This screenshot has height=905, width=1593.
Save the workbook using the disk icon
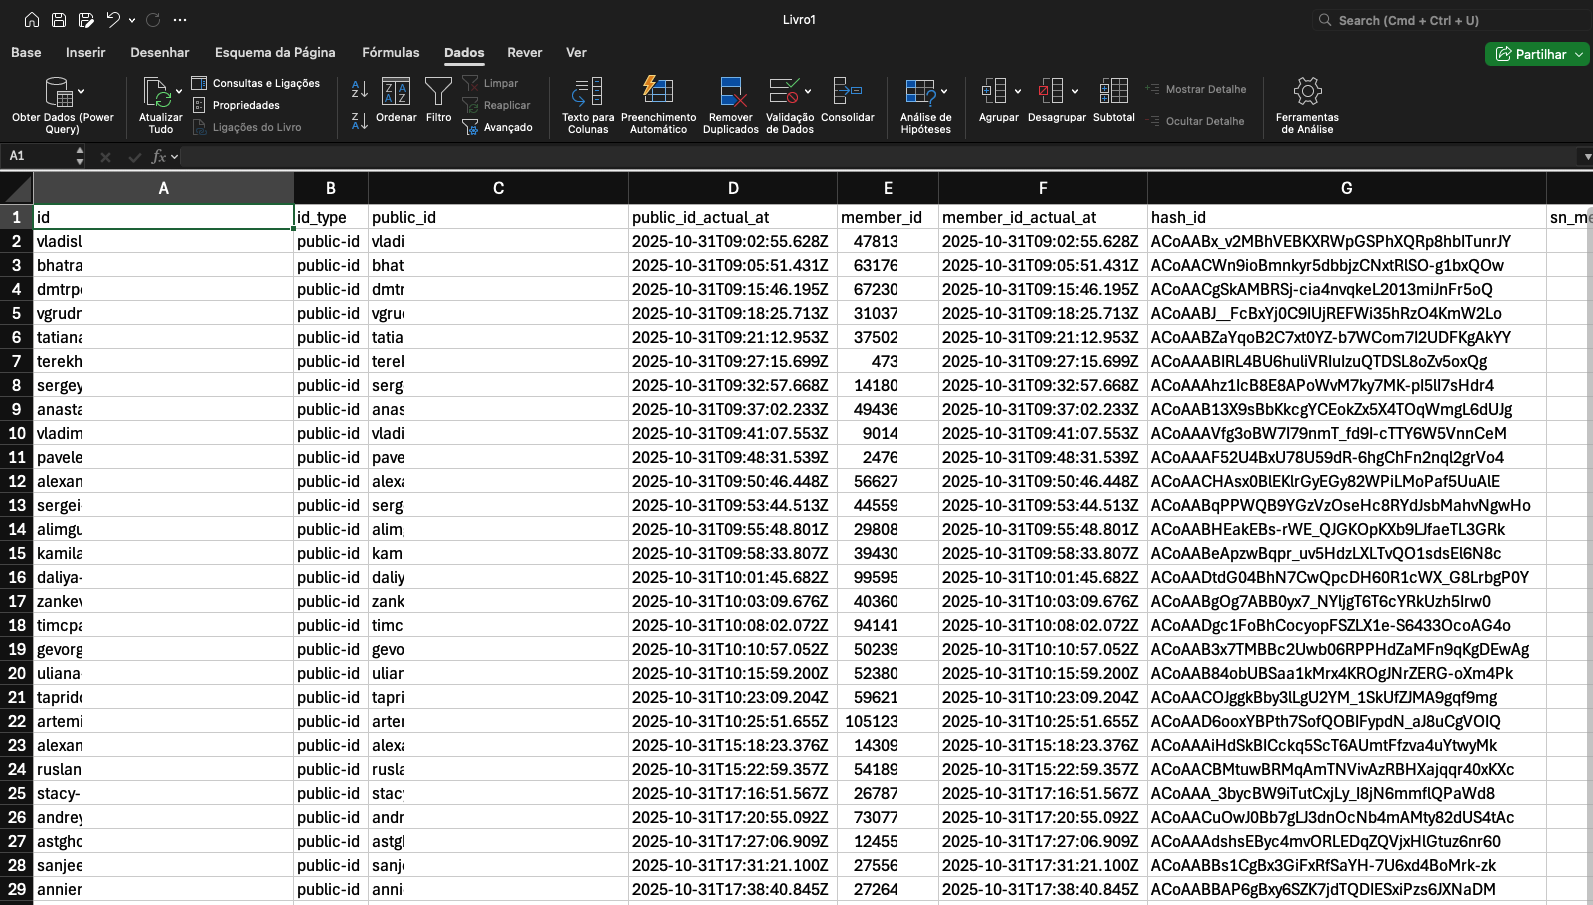59,20
